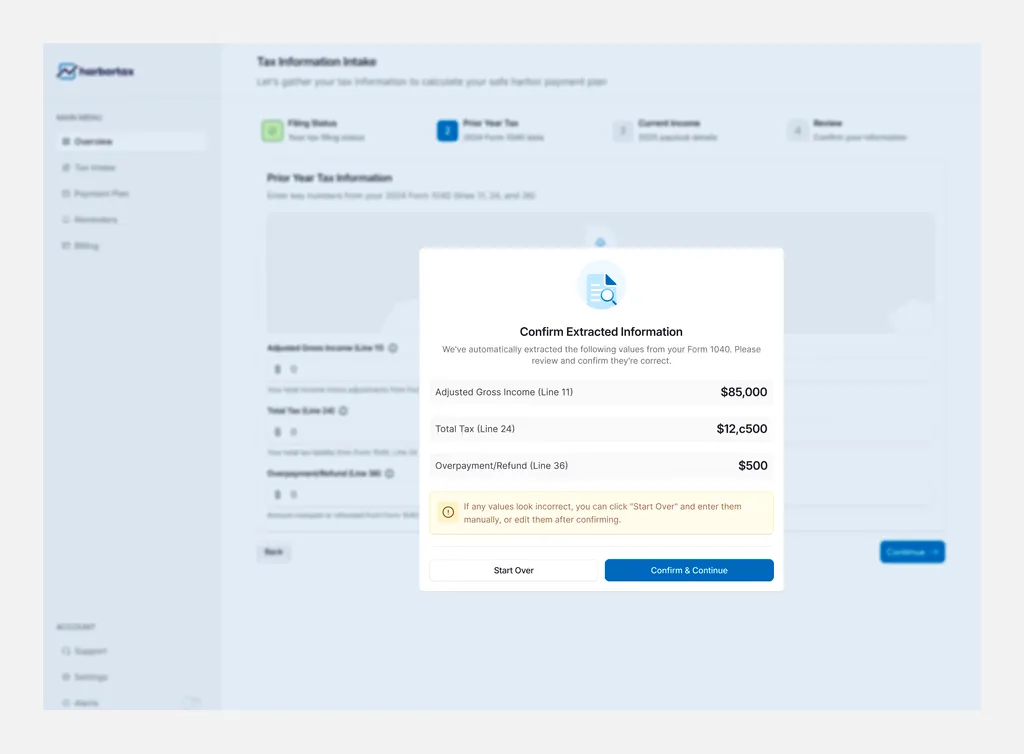Click the info icon next to Total Tax field label

pyautogui.click(x=344, y=411)
